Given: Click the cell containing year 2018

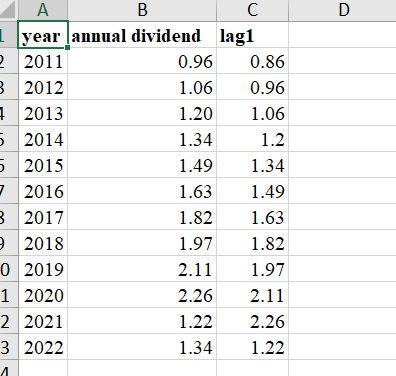Looking at the screenshot, I should point(43,243).
